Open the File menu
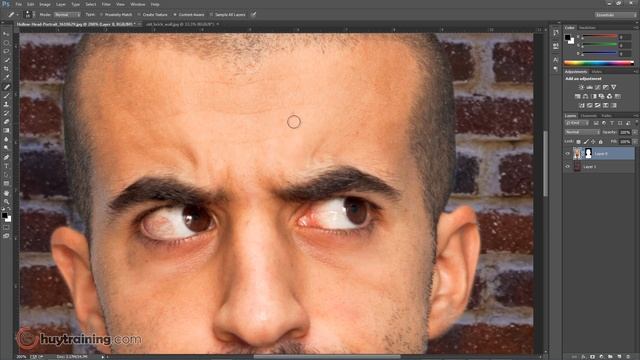Image resolution: width=640 pixels, height=360 pixels. (x=18, y=4)
